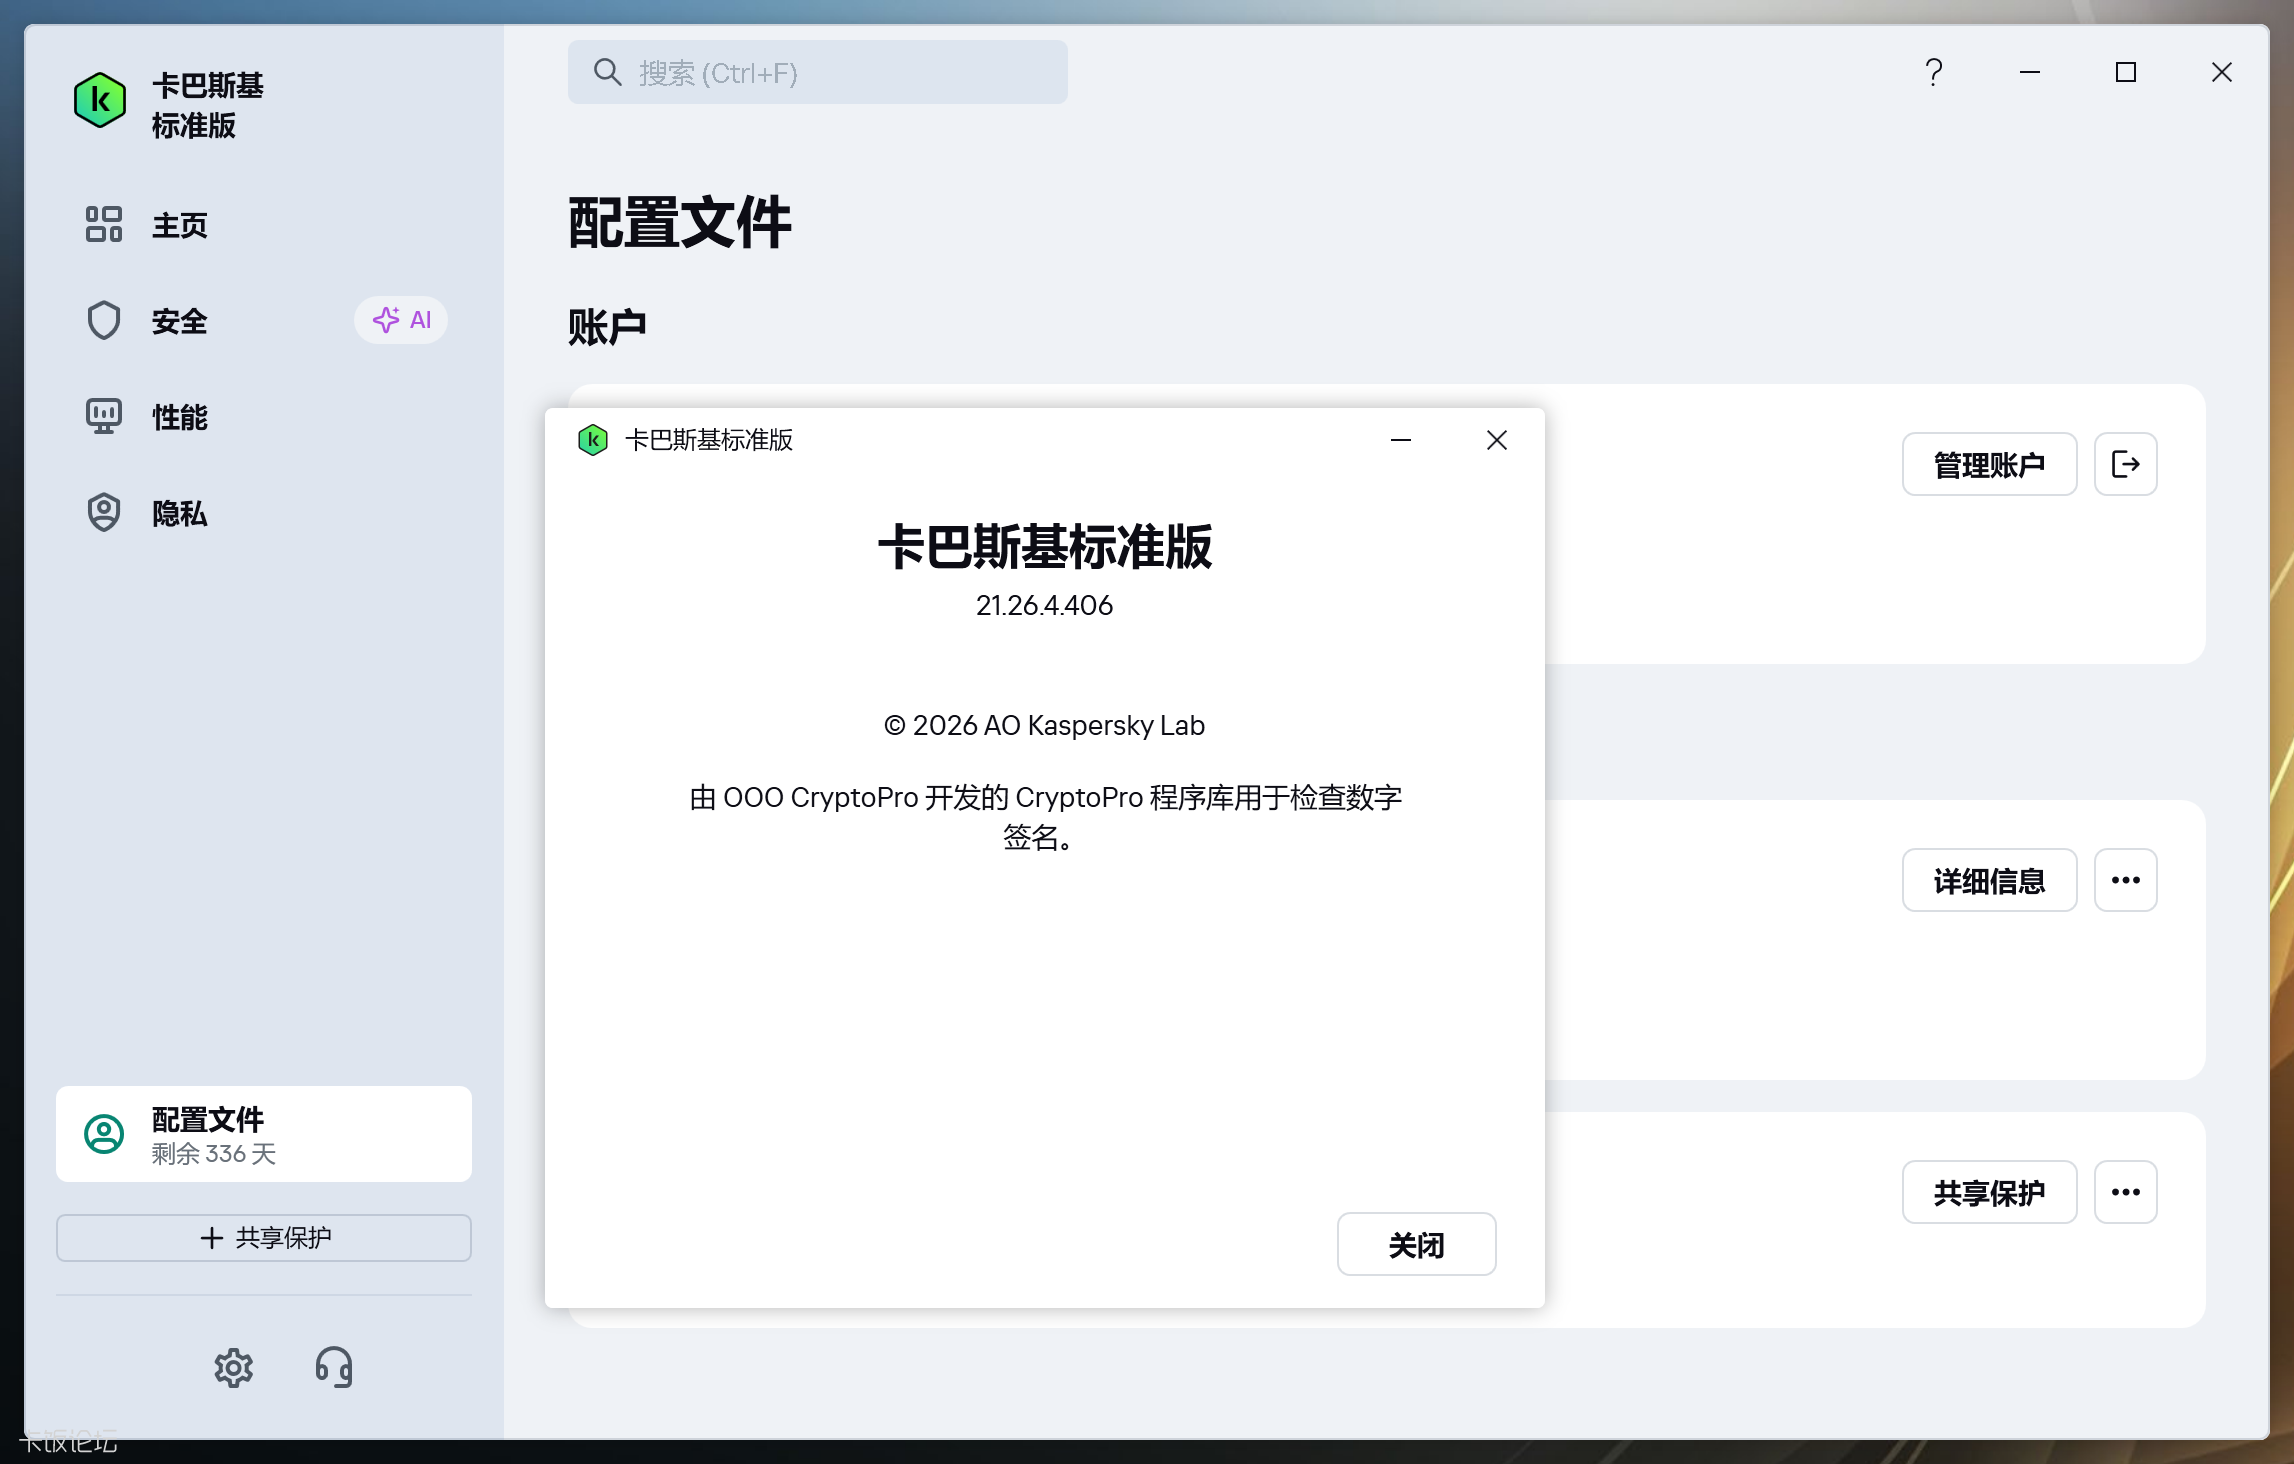
Task: Focus the 搜索 (Ctrl+F) search field
Action: [818, 72]
